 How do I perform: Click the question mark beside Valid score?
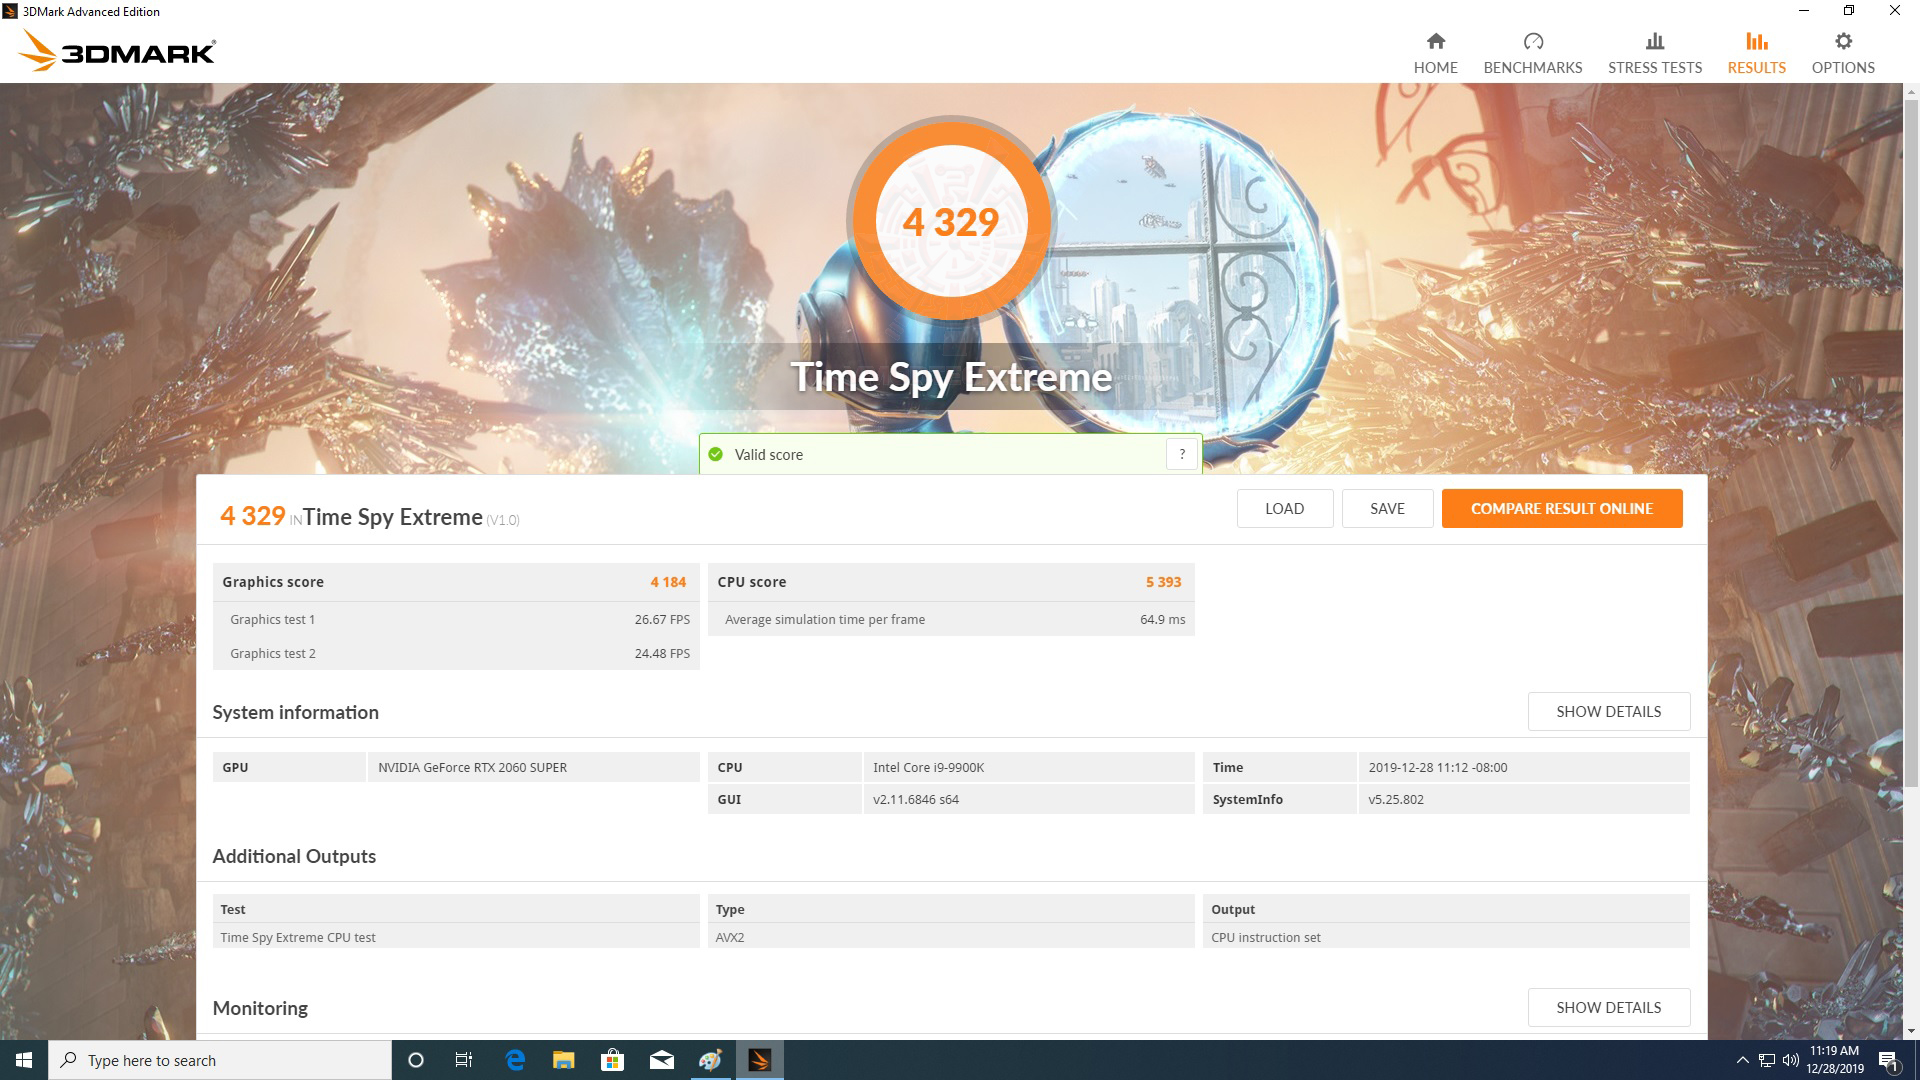[1181, 453]
